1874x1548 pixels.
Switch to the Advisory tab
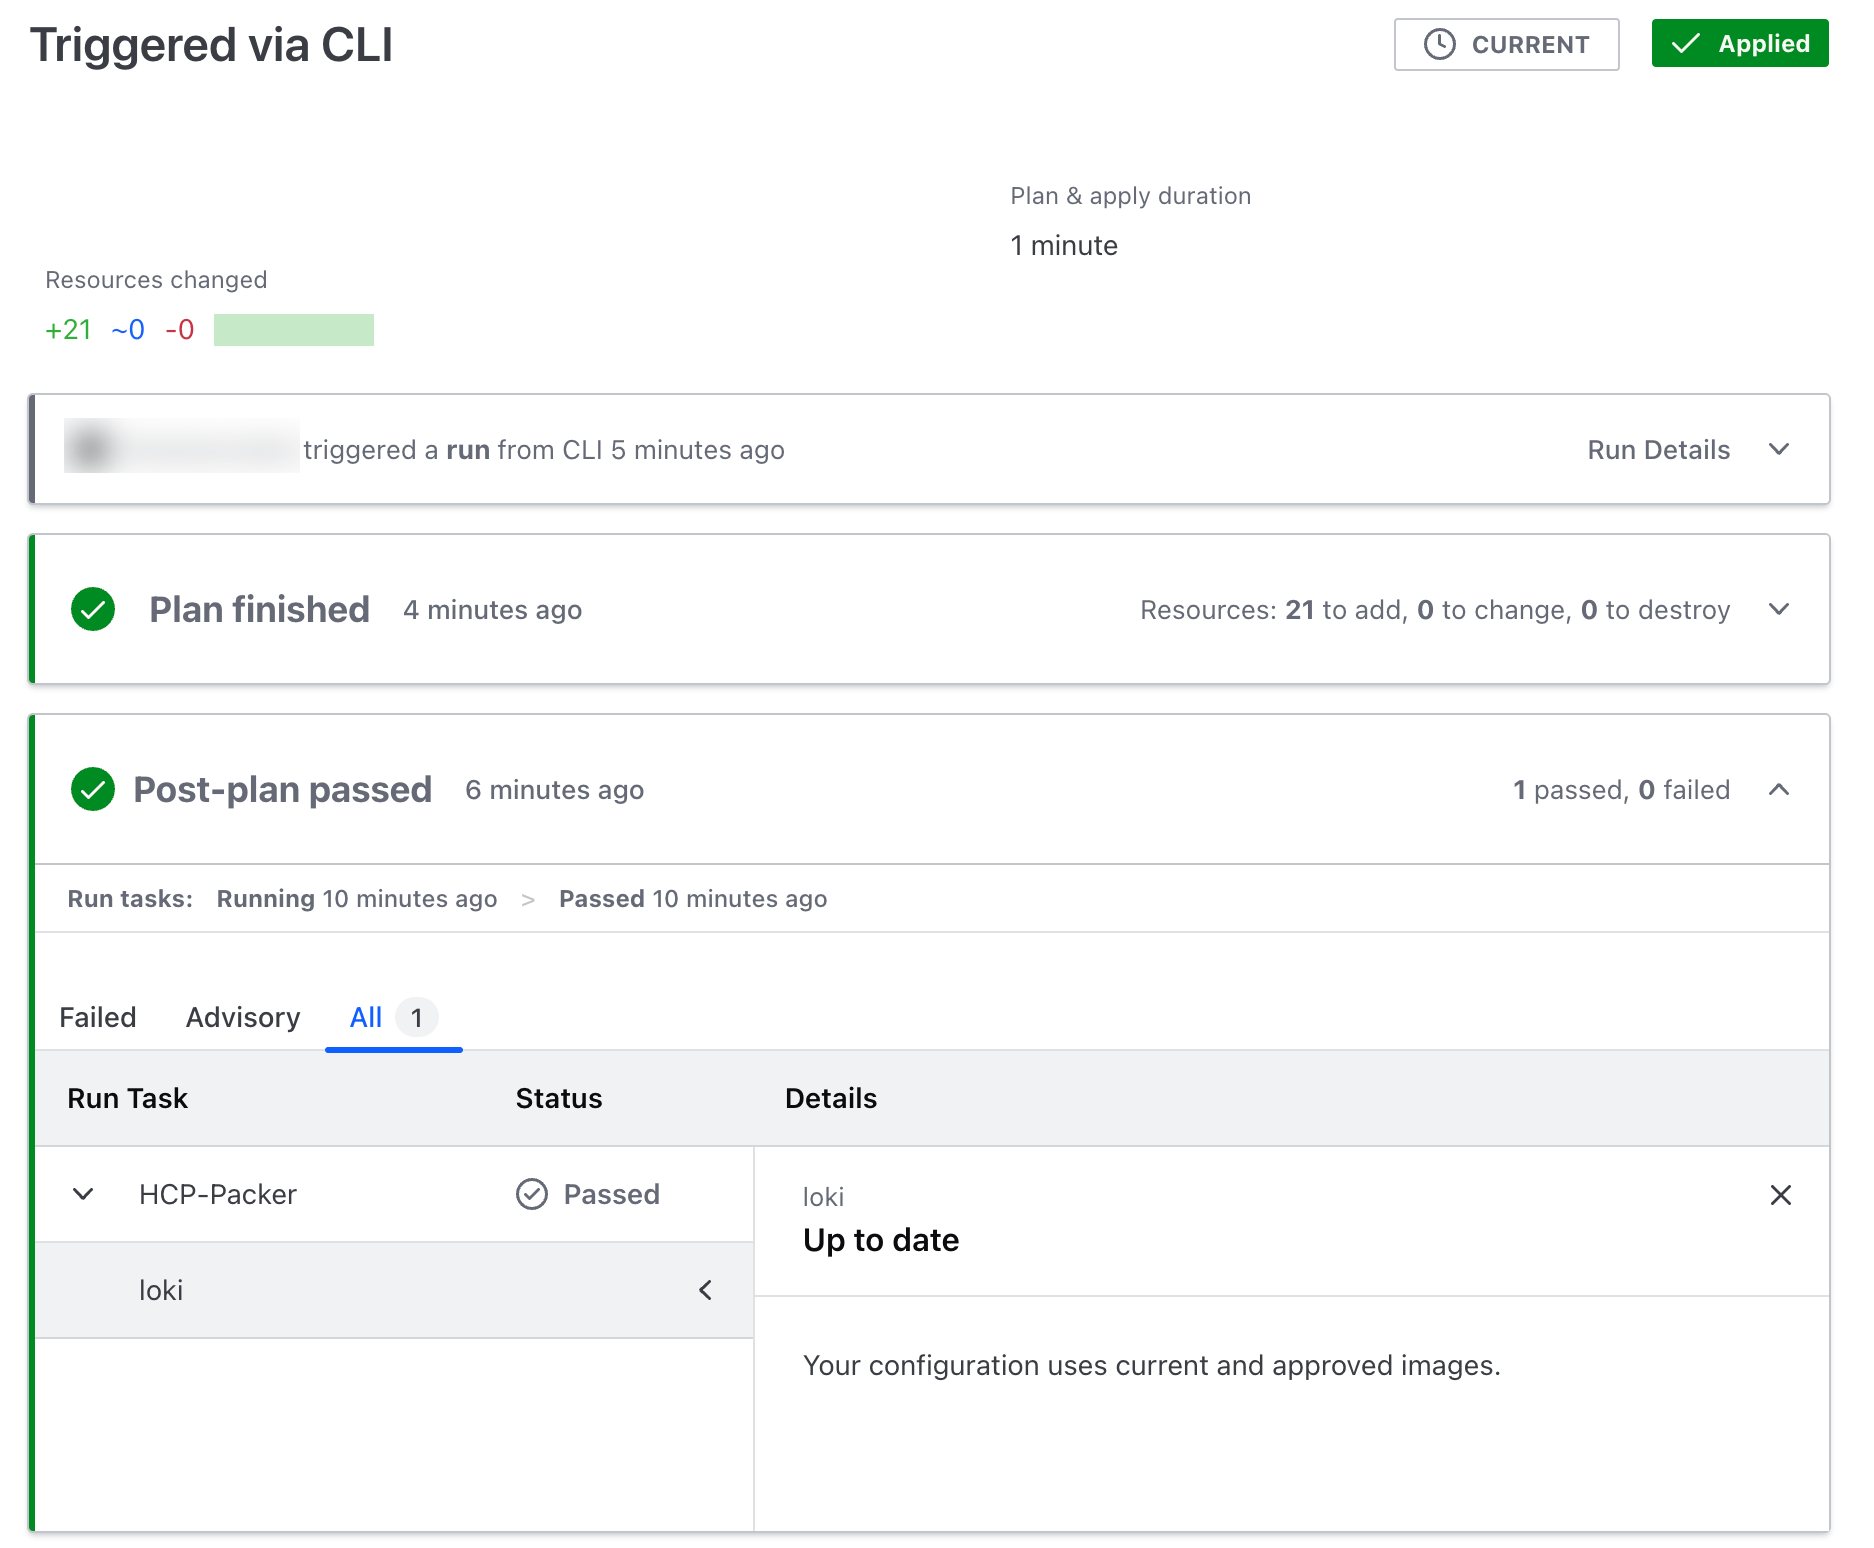[x=243, y=1017]
